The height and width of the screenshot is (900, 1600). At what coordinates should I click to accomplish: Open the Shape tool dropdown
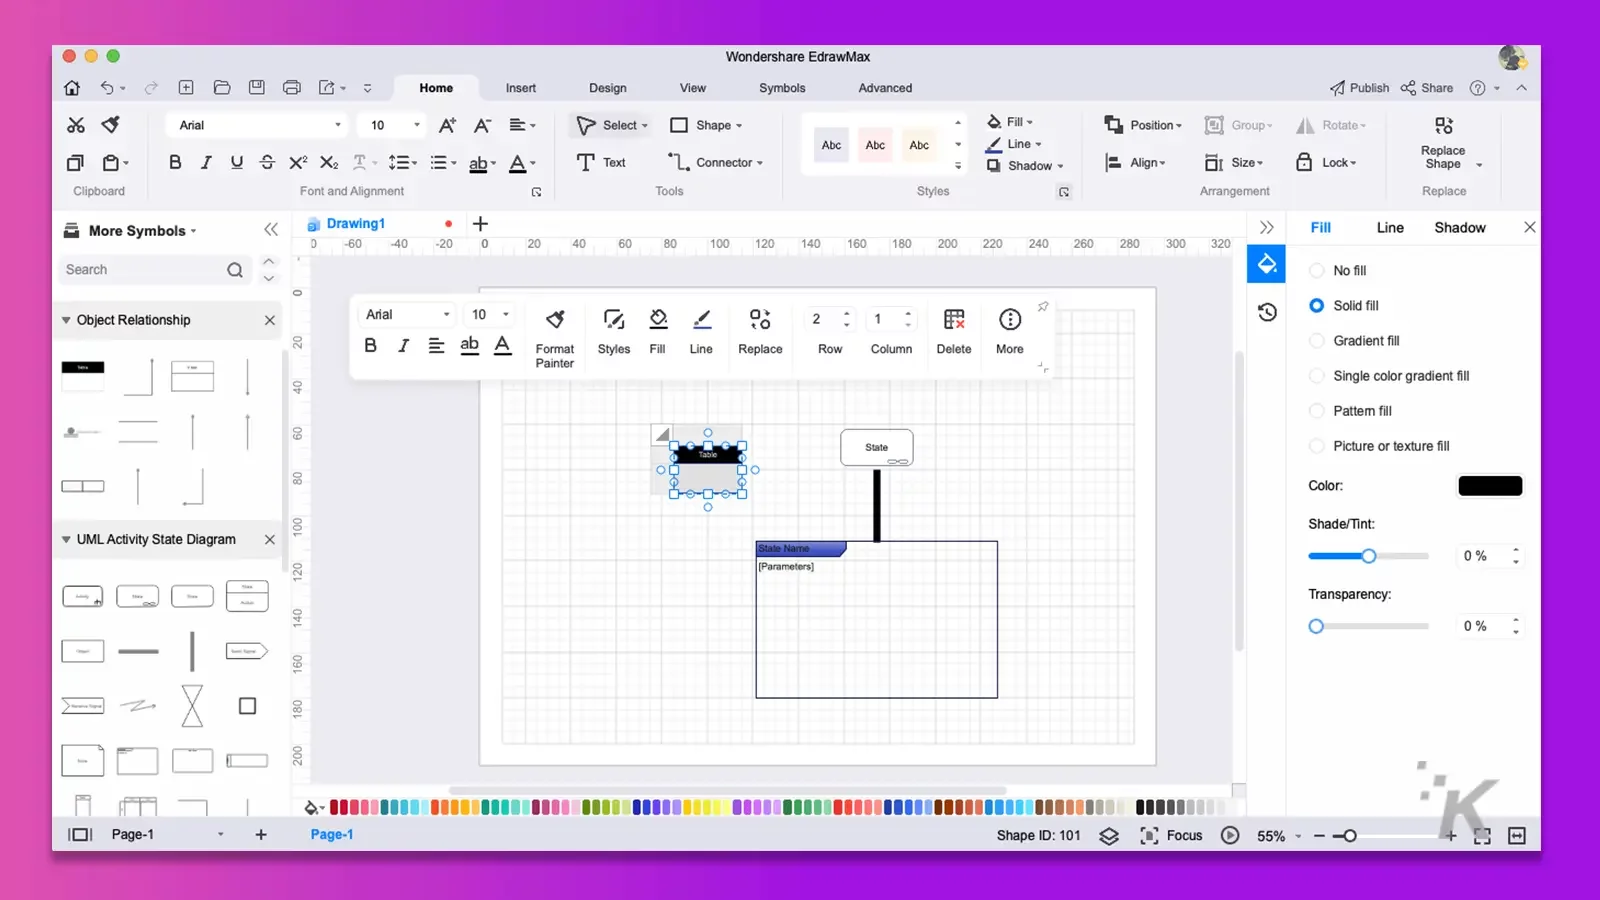point(739,126)
